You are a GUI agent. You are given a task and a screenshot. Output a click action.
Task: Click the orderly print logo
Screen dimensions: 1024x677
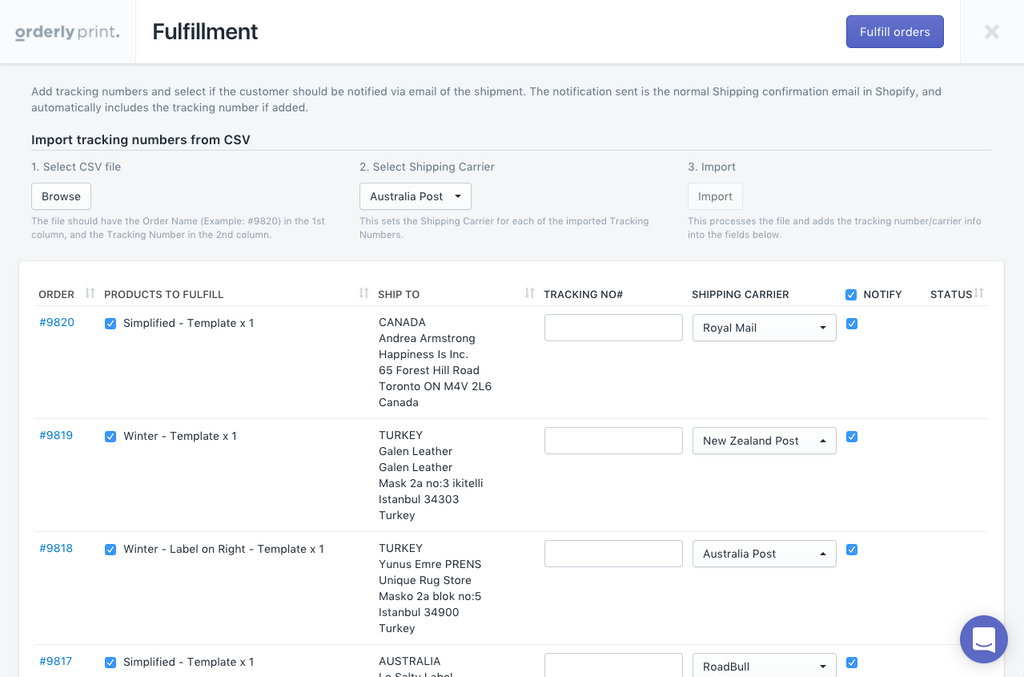(67, 32)
